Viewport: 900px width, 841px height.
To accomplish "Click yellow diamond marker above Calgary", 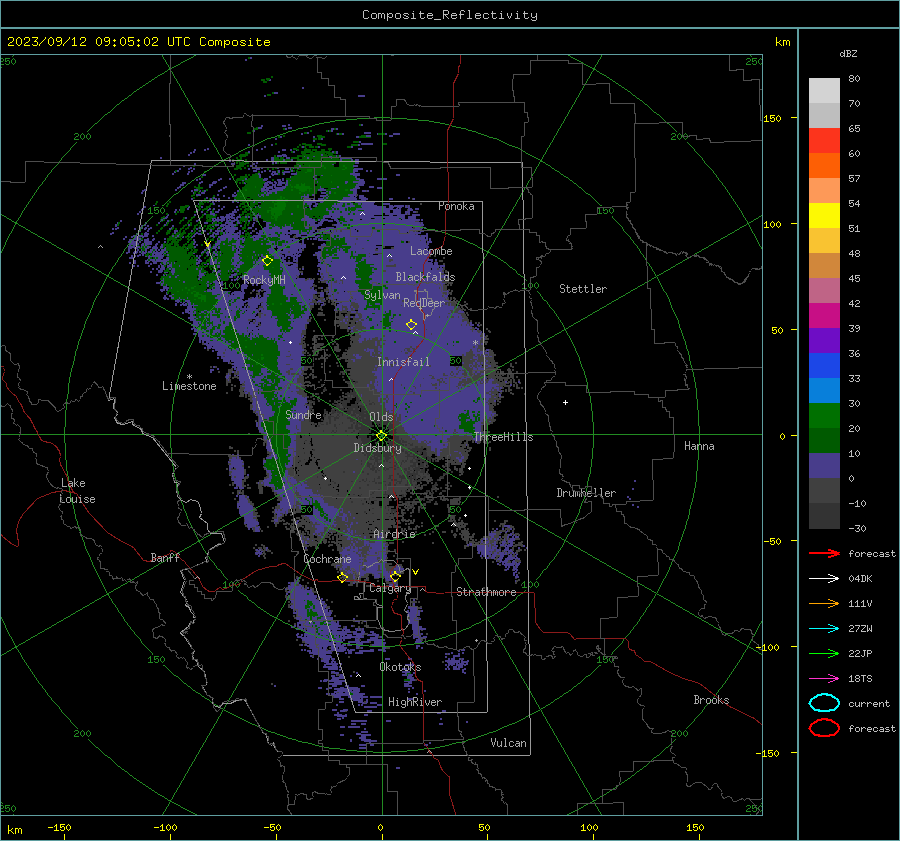I will tap(395, 576).
